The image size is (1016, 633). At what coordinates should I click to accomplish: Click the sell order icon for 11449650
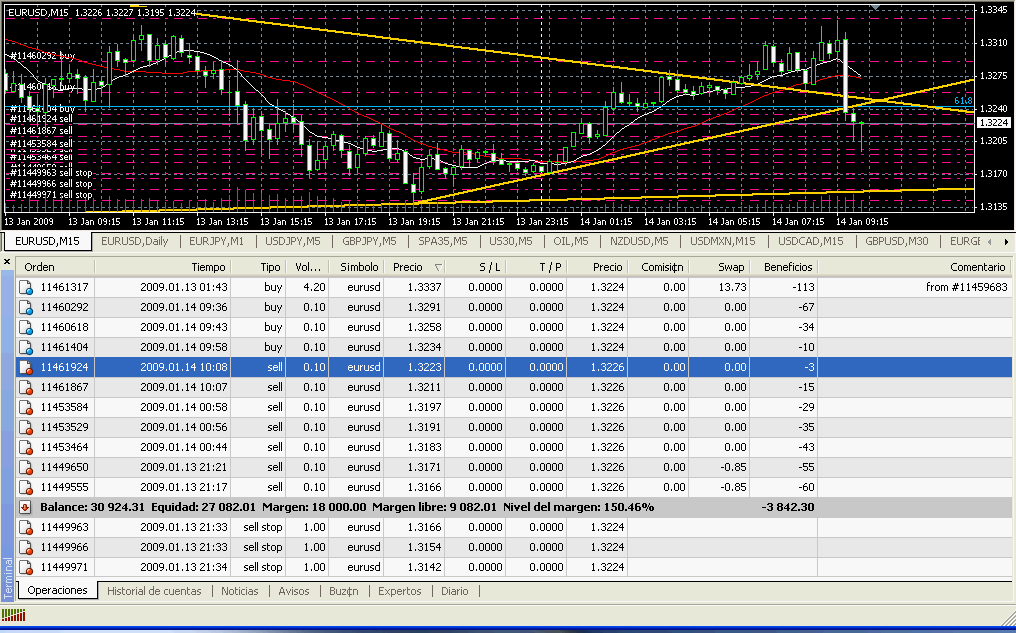[x=27, y=467]
